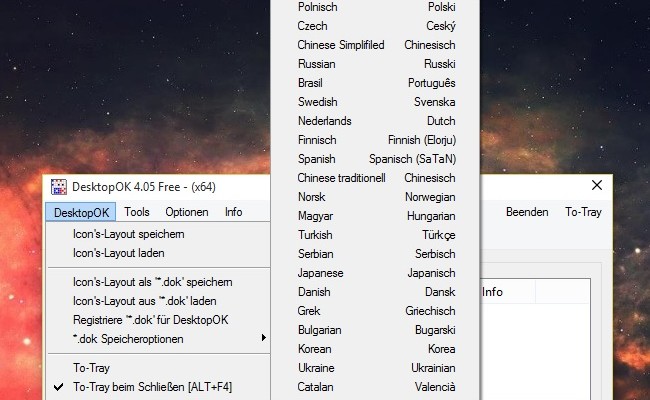Select Czech language
The image size is (650, 400).
click(376, 26)
